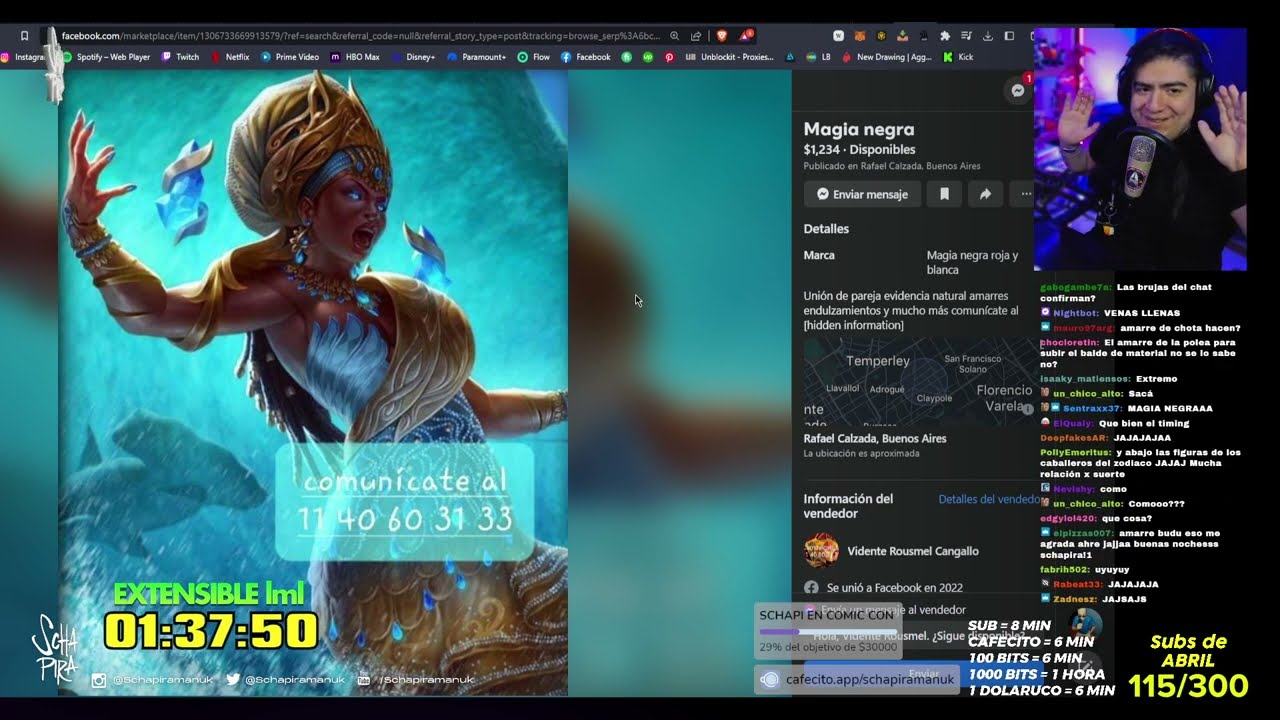Open the media playlist control icon
The image size is (1280, 720).
[966, 36]
